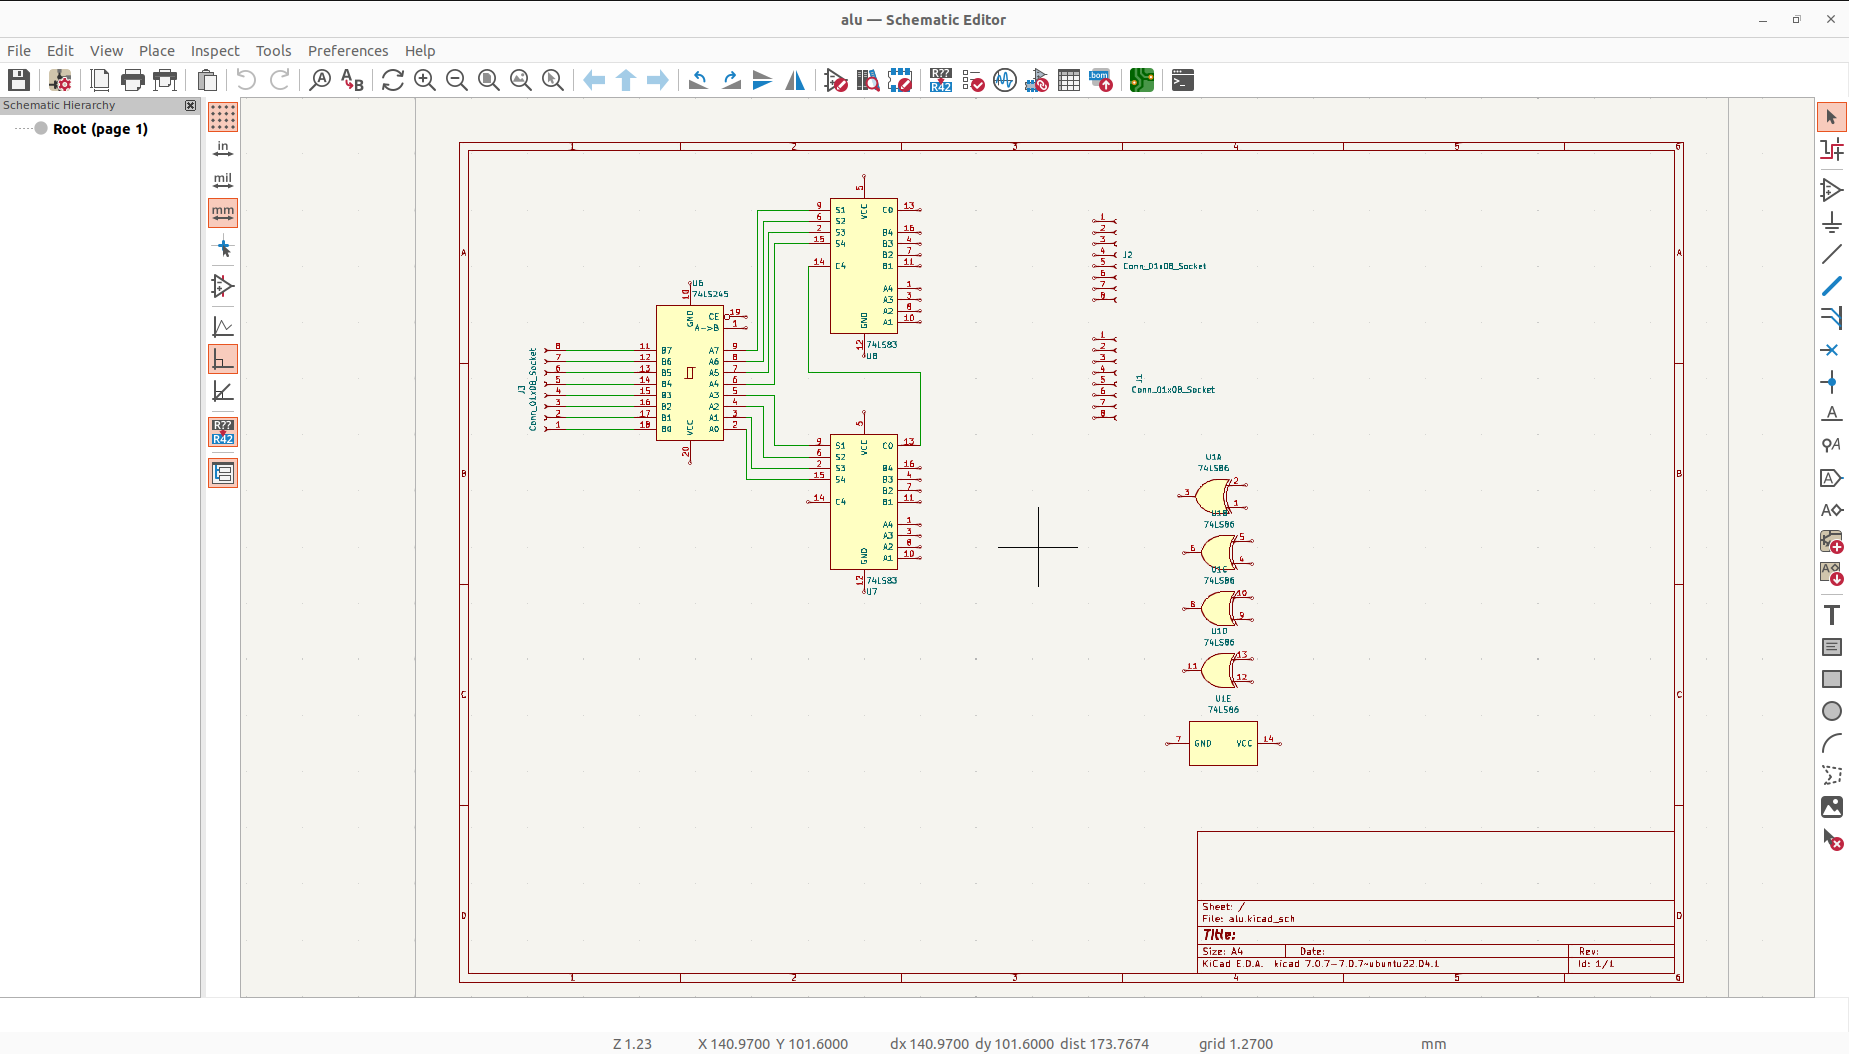Click the Save icon in the toolbar

click(x=19, y=80)
